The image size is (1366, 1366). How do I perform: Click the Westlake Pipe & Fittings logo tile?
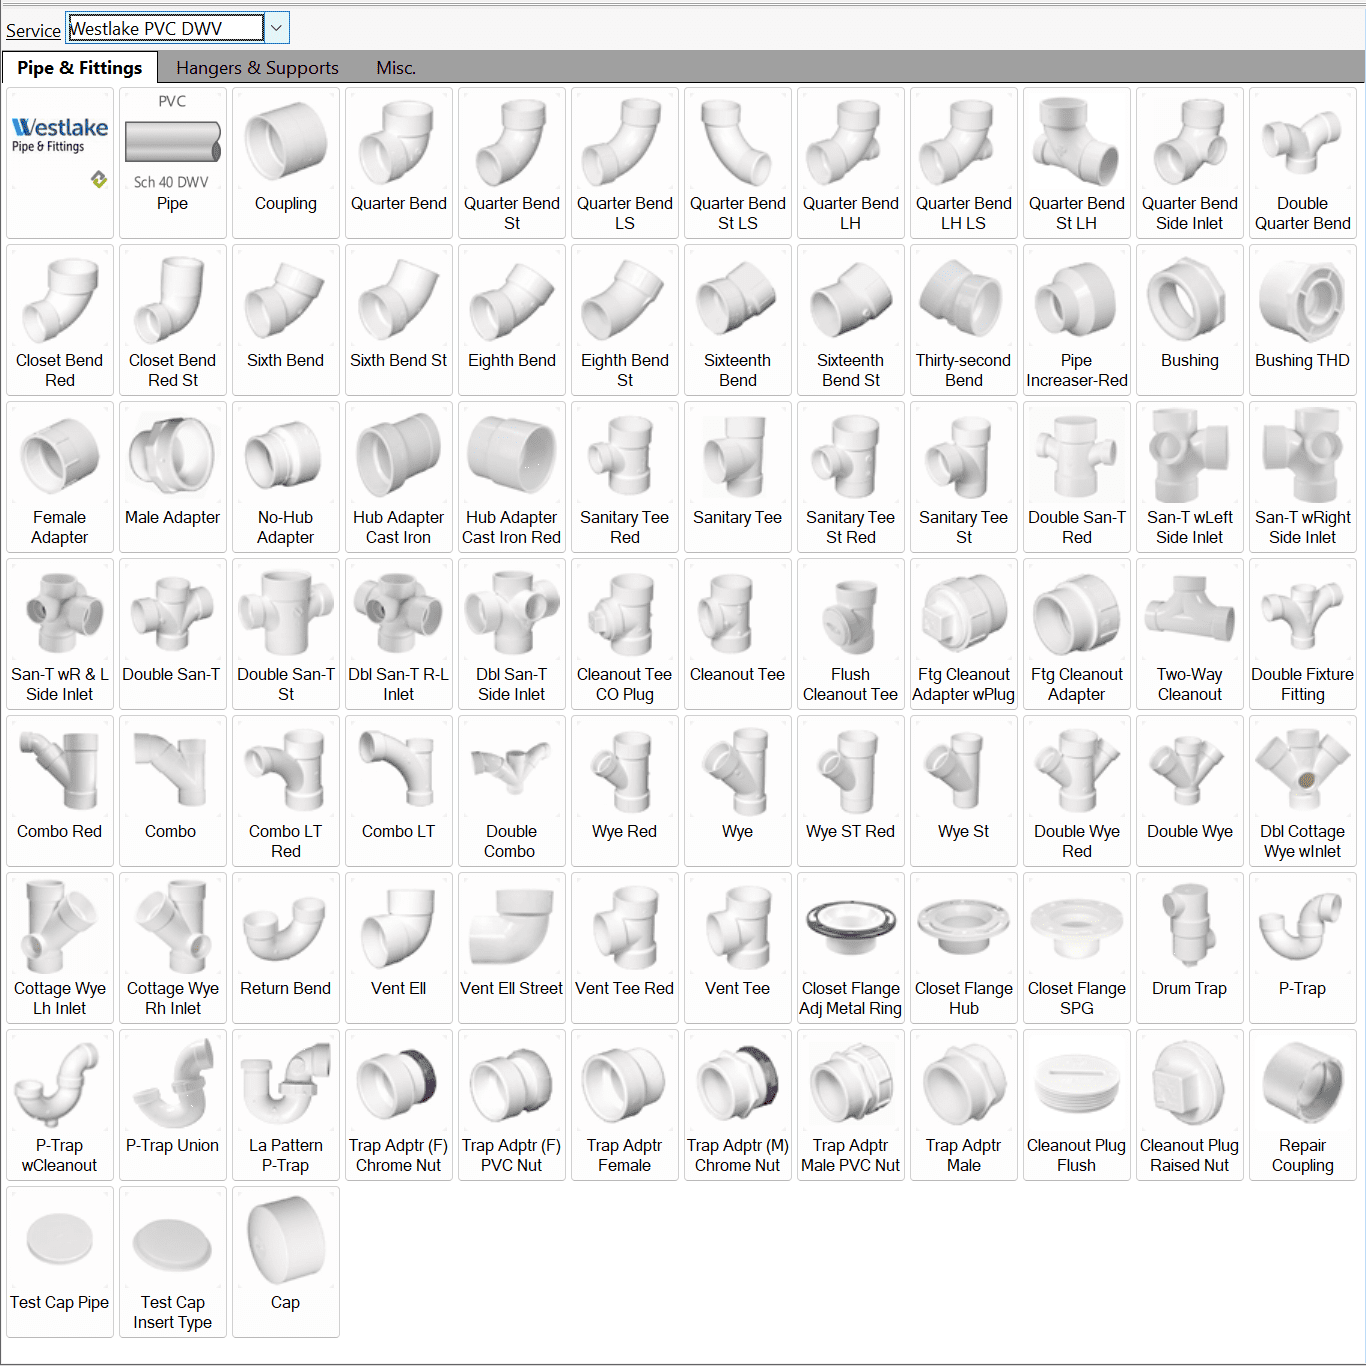tap(60, 162)
